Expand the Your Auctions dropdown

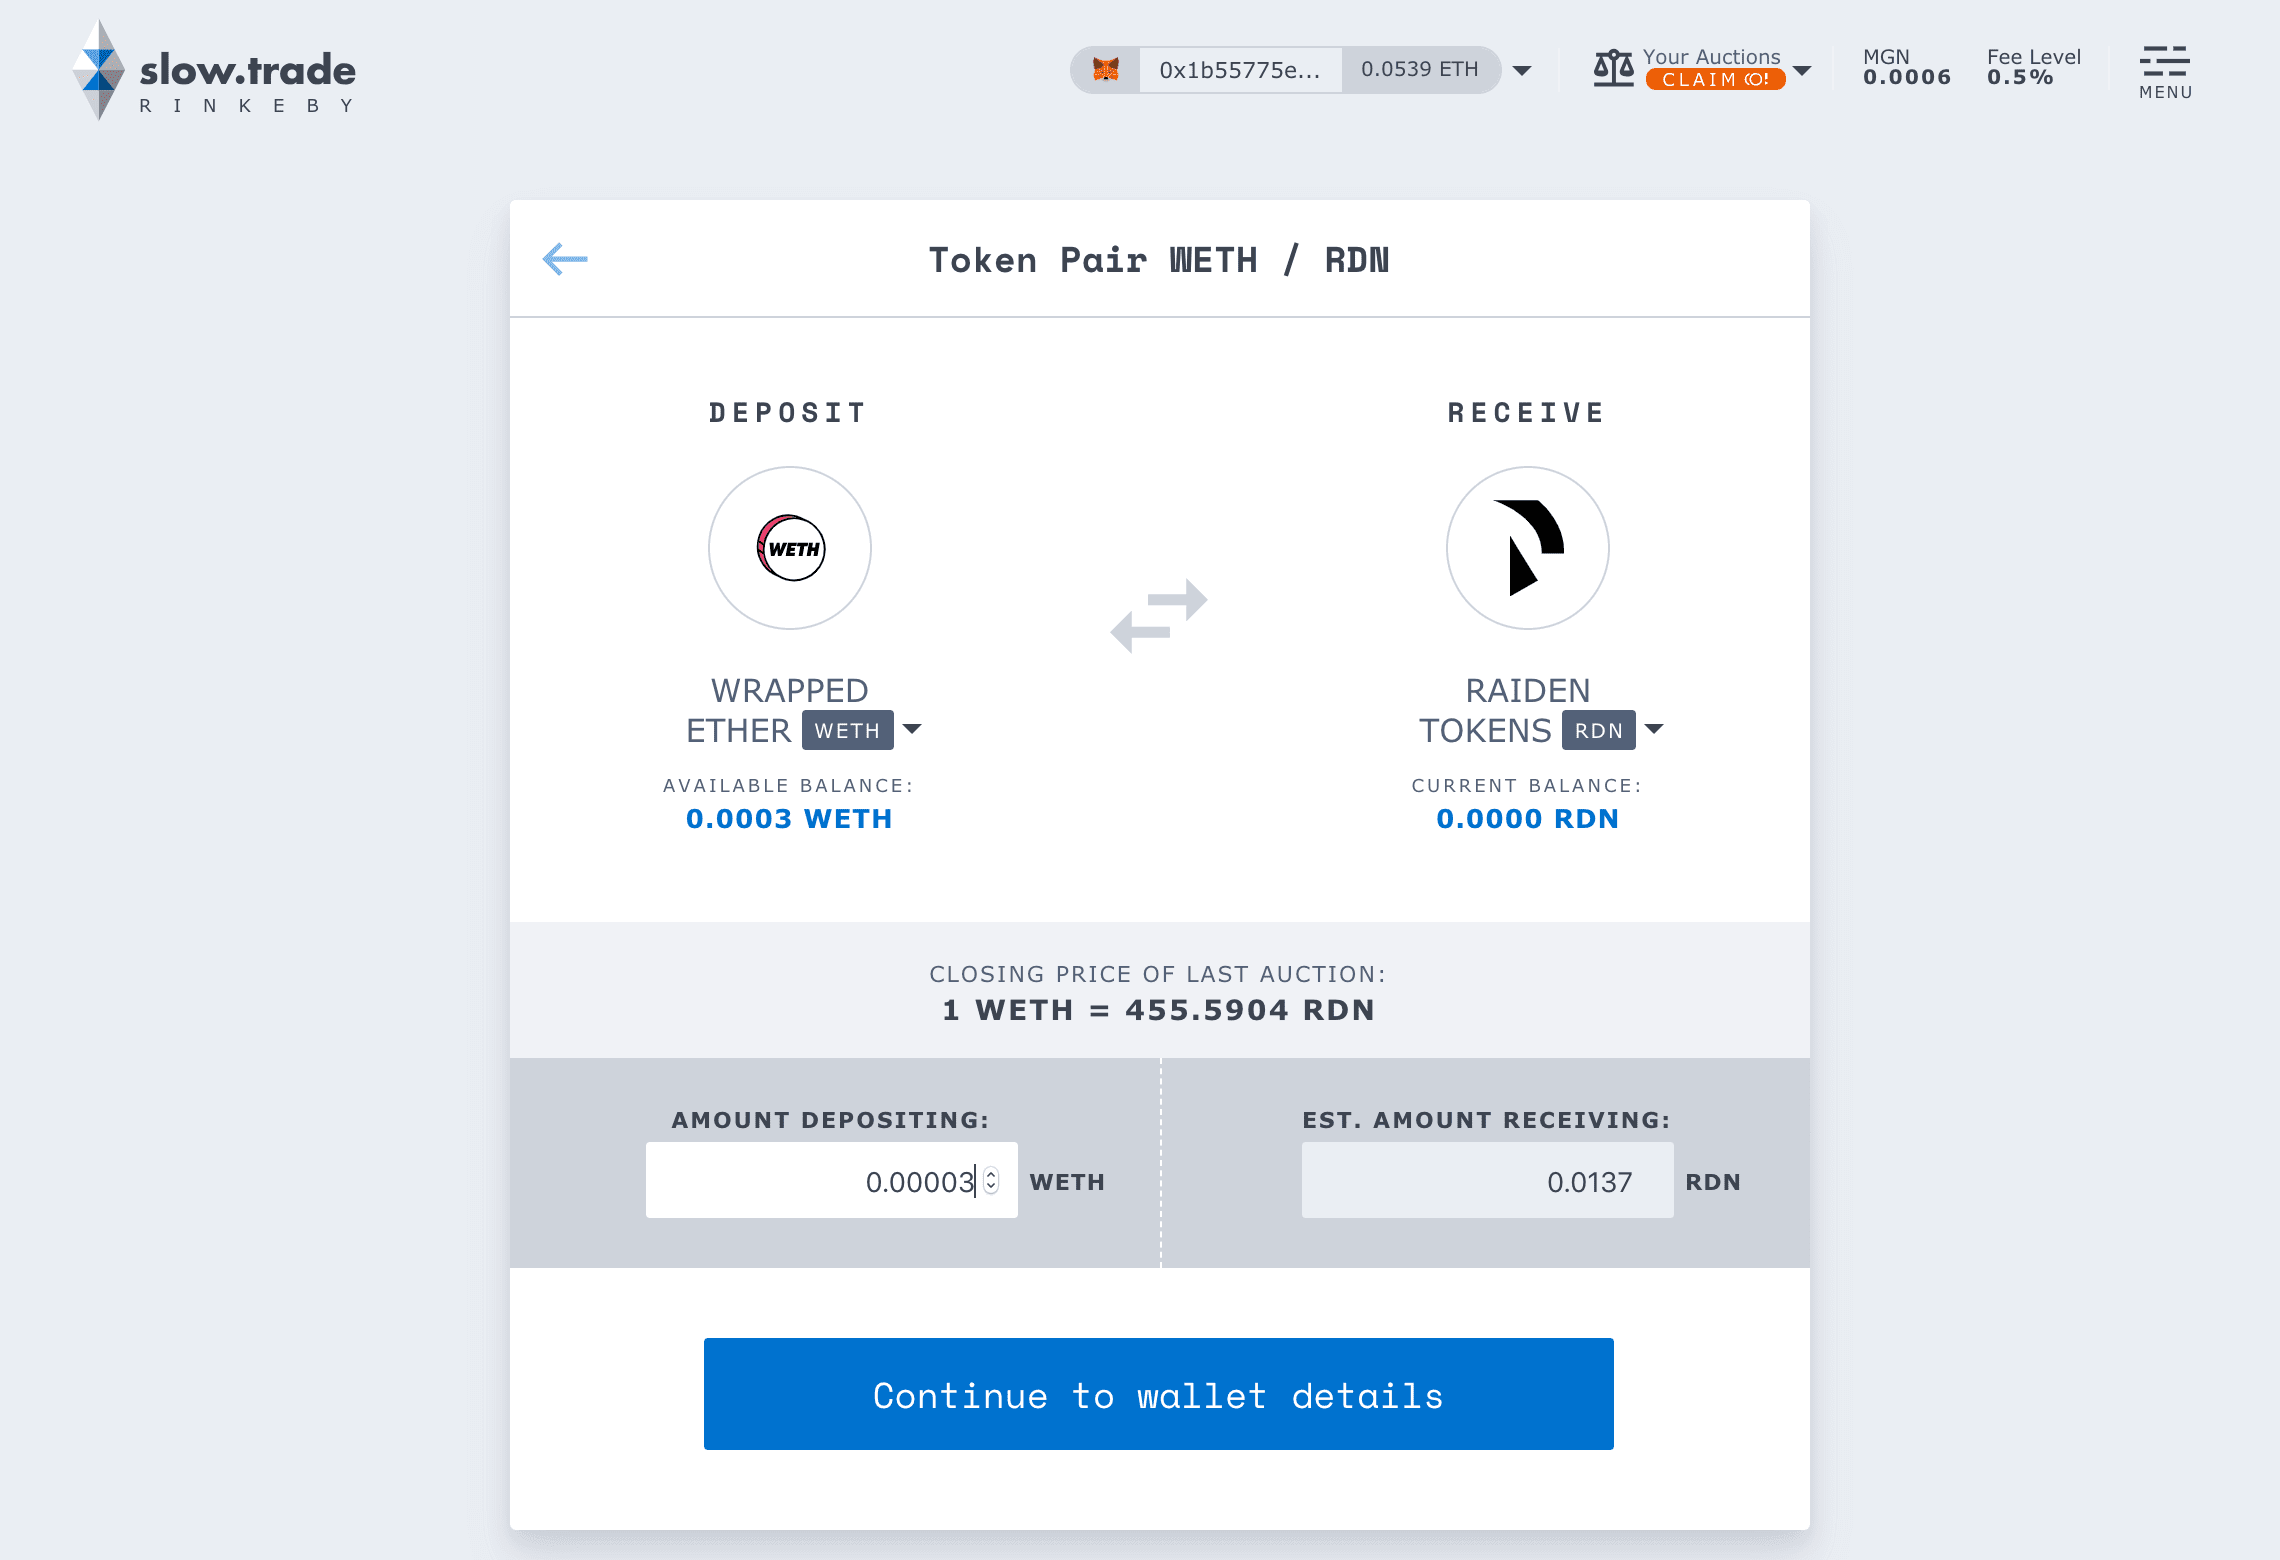coord(1801,68)
